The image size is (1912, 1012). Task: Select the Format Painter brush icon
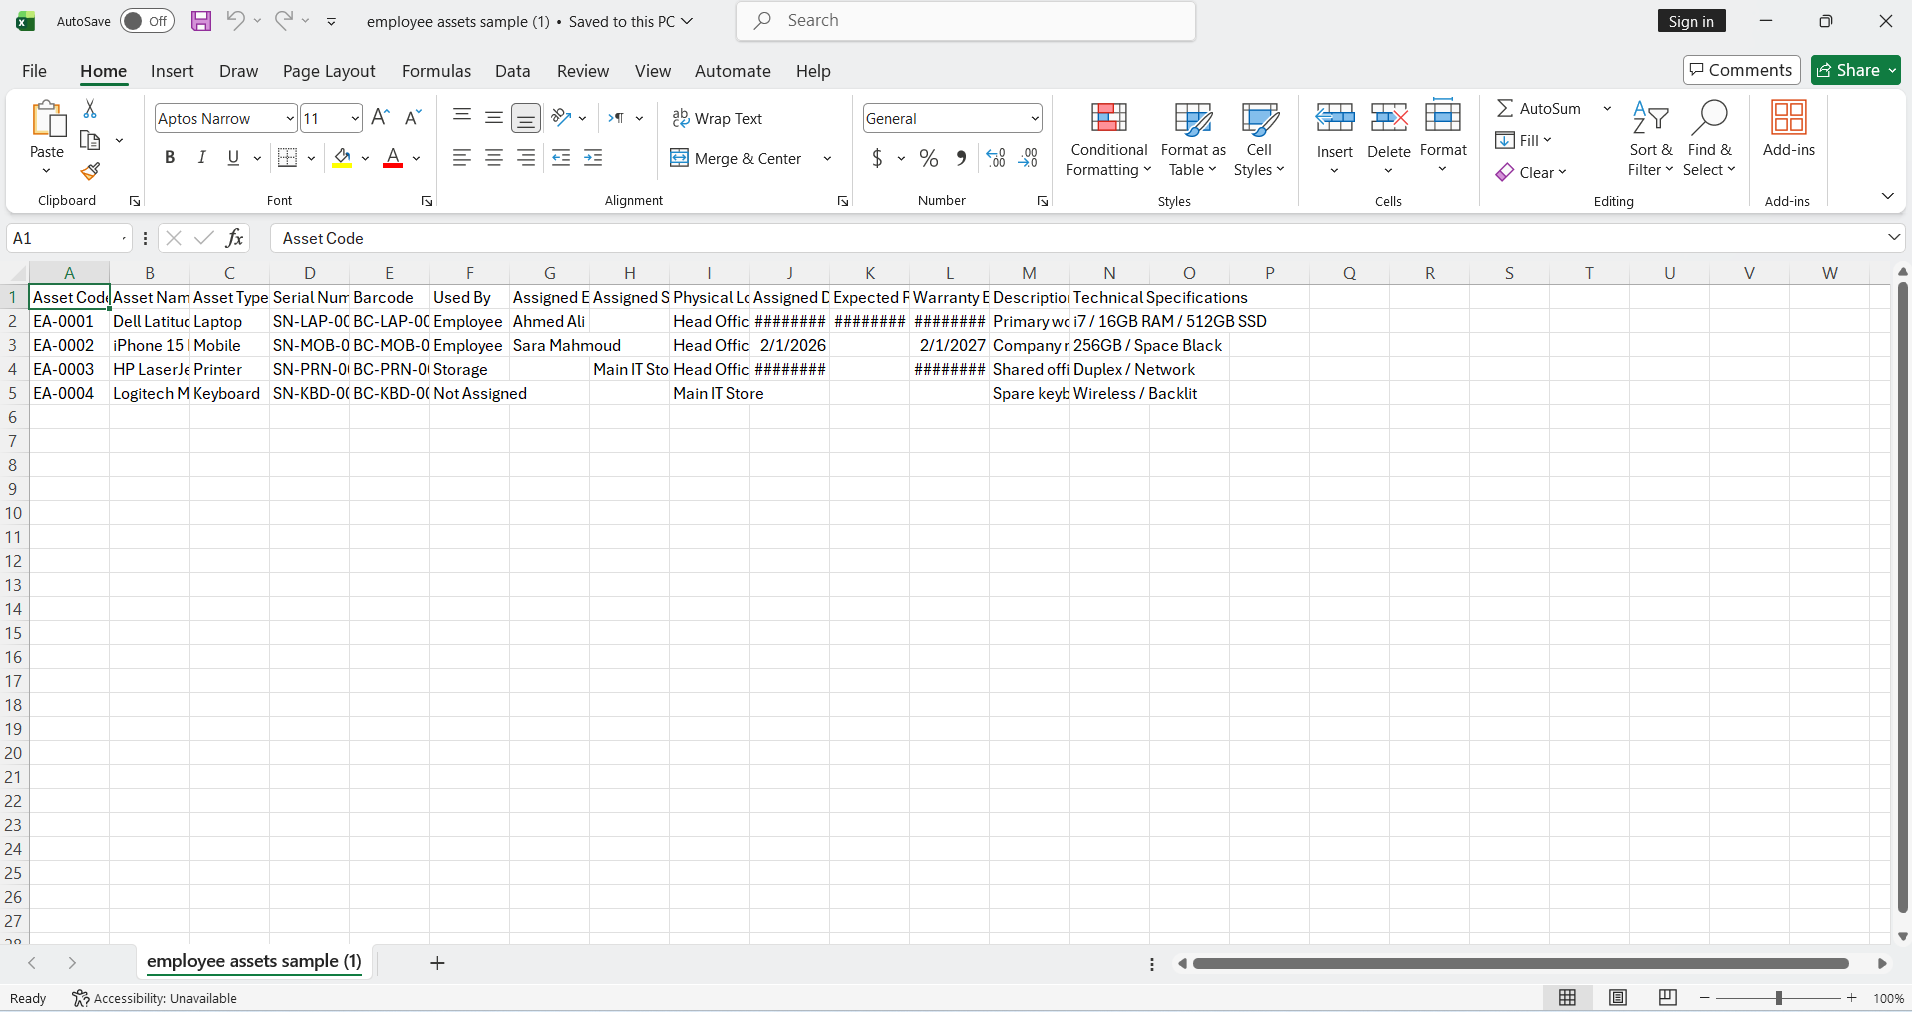tap(90, 172)
